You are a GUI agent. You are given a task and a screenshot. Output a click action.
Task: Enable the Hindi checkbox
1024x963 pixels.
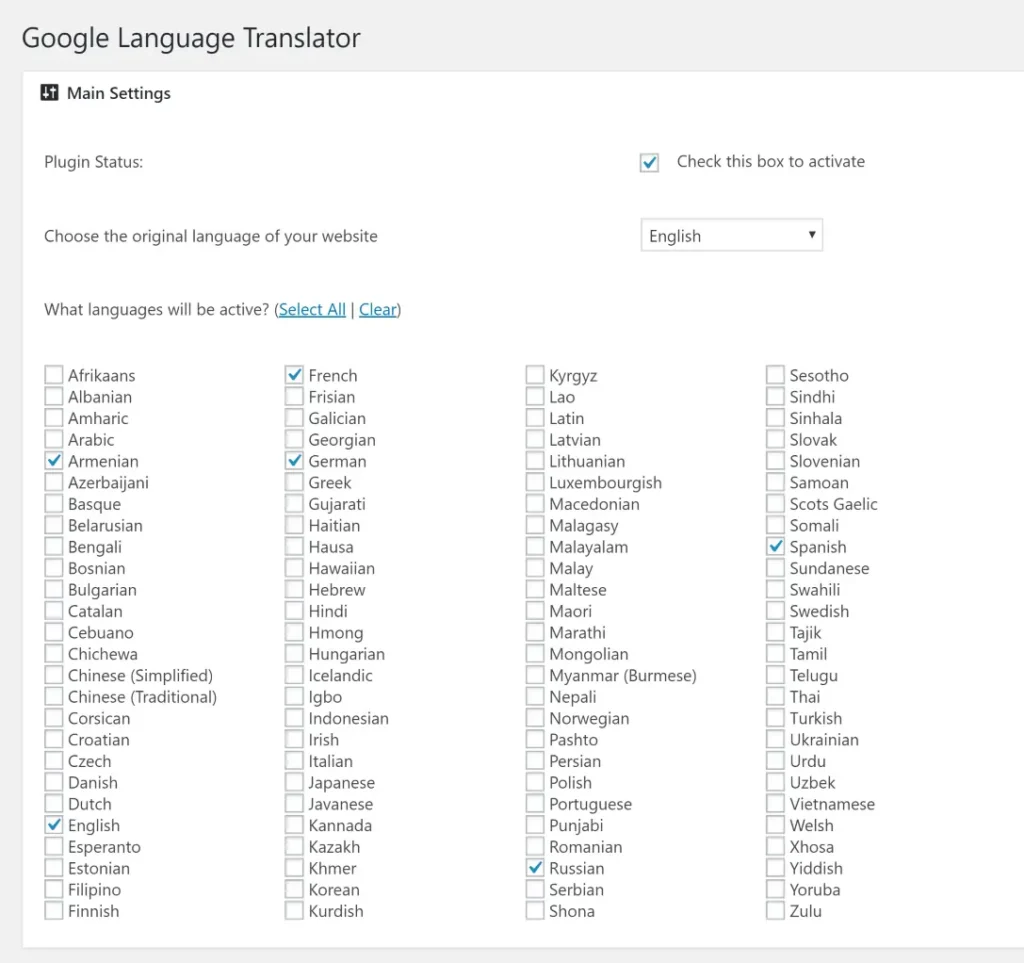[295, 610]
